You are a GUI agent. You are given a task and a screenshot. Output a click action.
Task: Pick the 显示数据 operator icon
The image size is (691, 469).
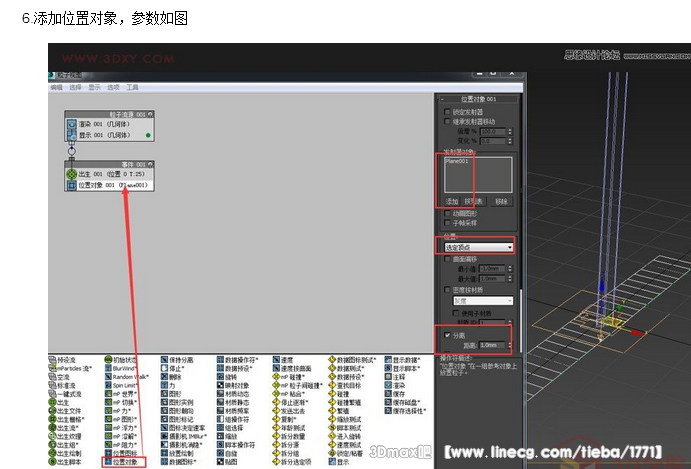pos(388,360)
